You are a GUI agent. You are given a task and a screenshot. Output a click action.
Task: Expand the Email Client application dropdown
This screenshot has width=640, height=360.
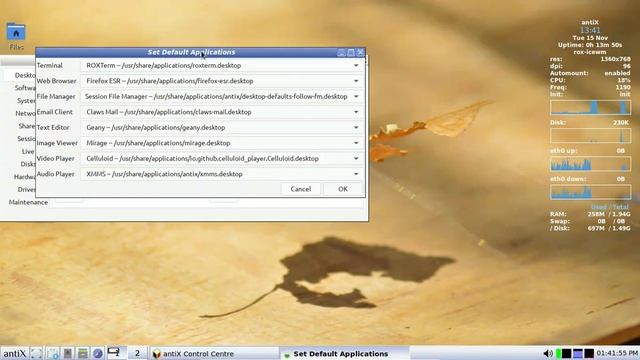tap(356, 112)
